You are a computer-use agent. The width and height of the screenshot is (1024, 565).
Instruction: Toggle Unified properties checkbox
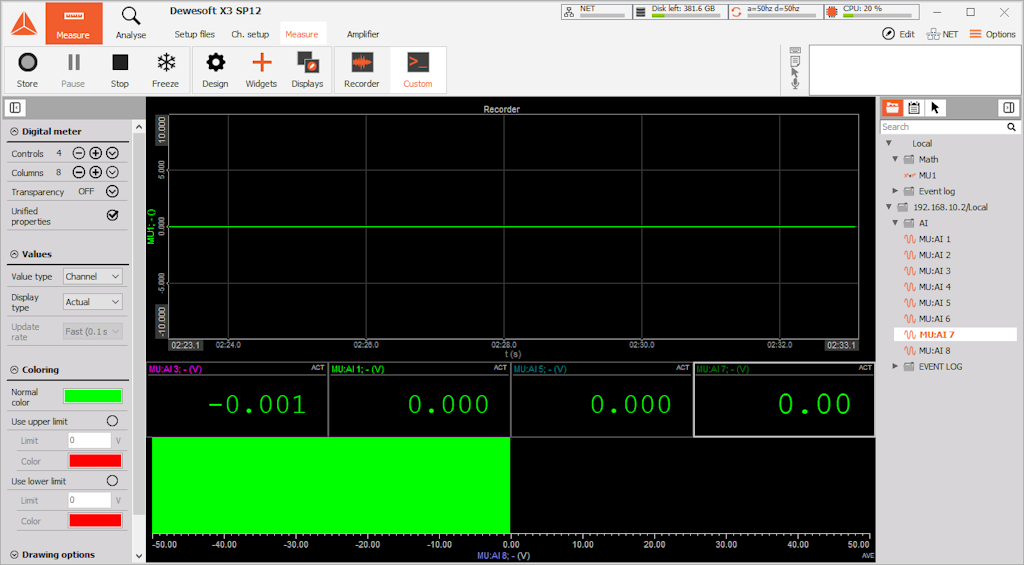point(112,215)
